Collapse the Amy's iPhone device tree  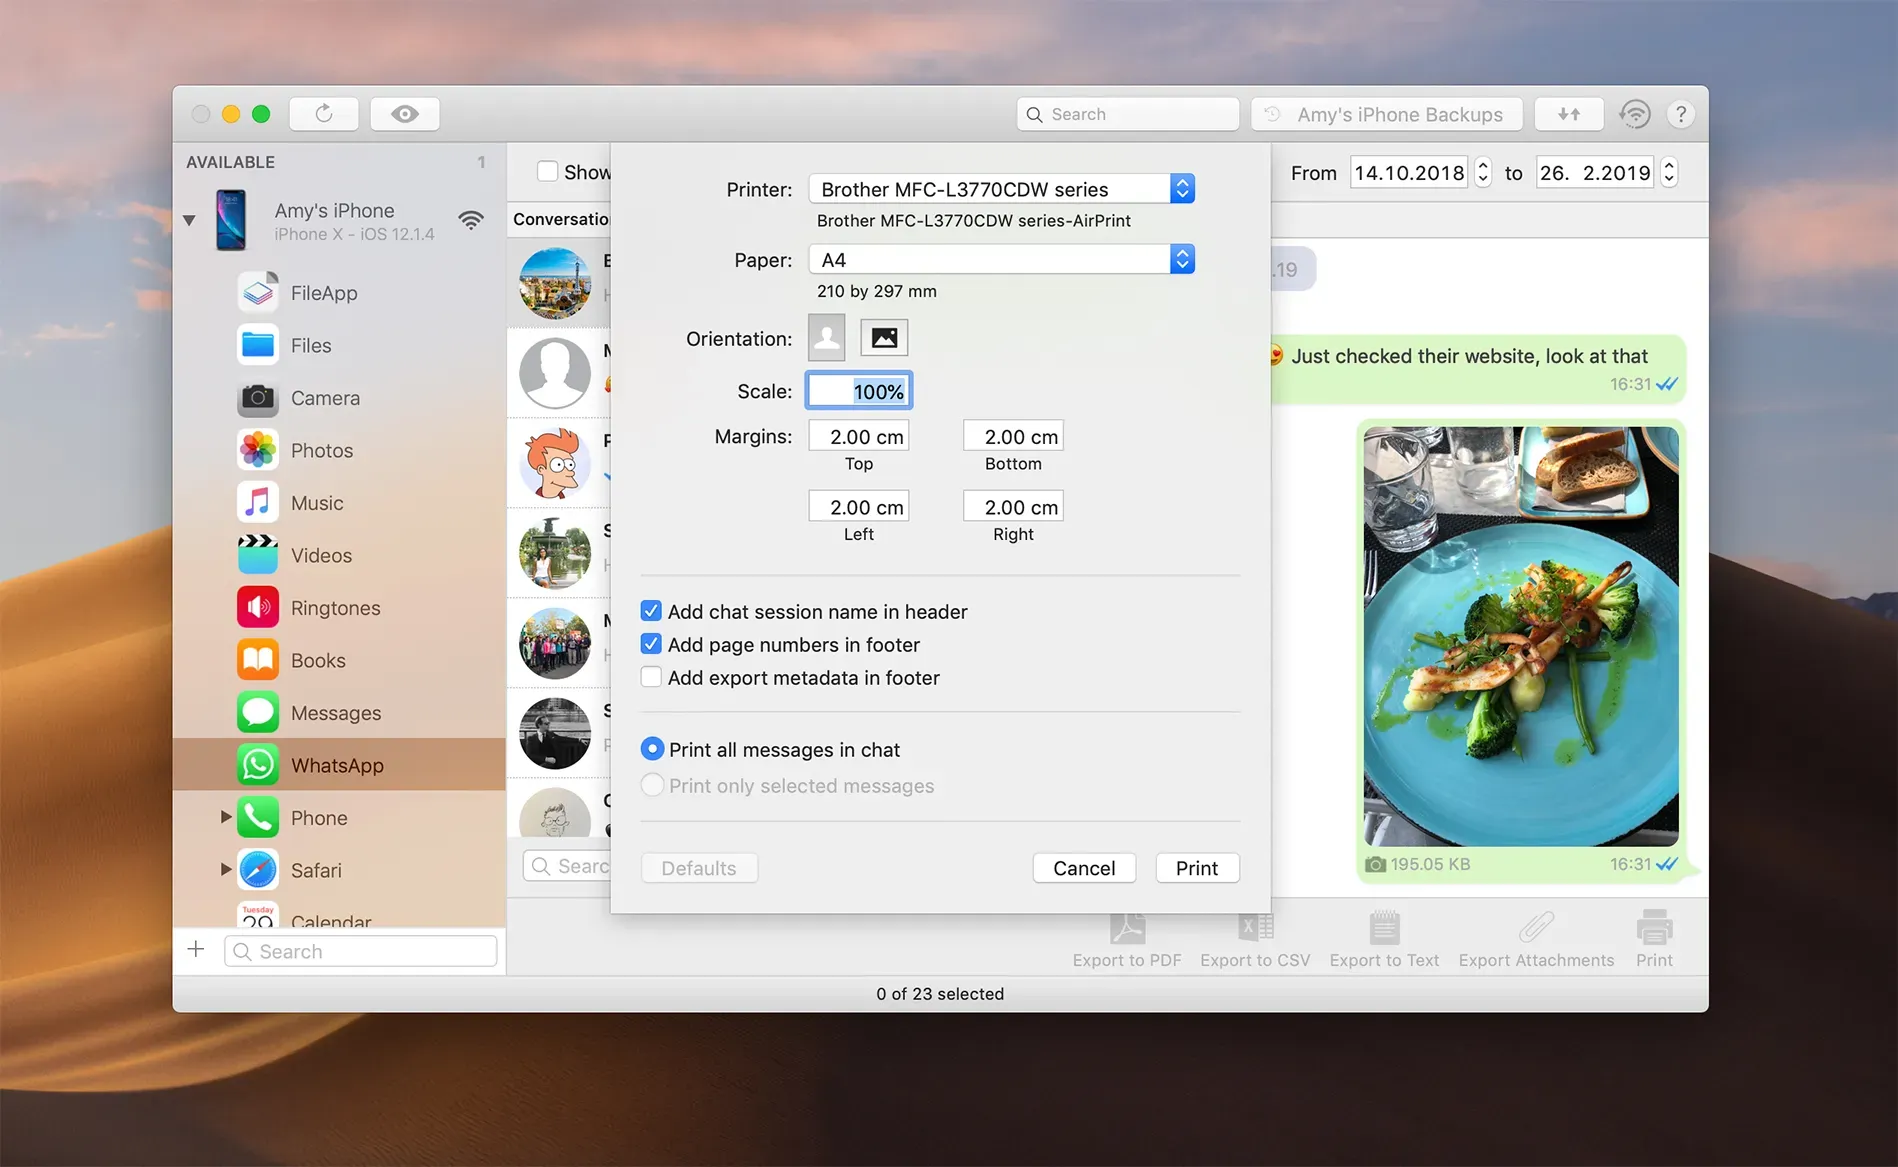click(x=189, y=220)
